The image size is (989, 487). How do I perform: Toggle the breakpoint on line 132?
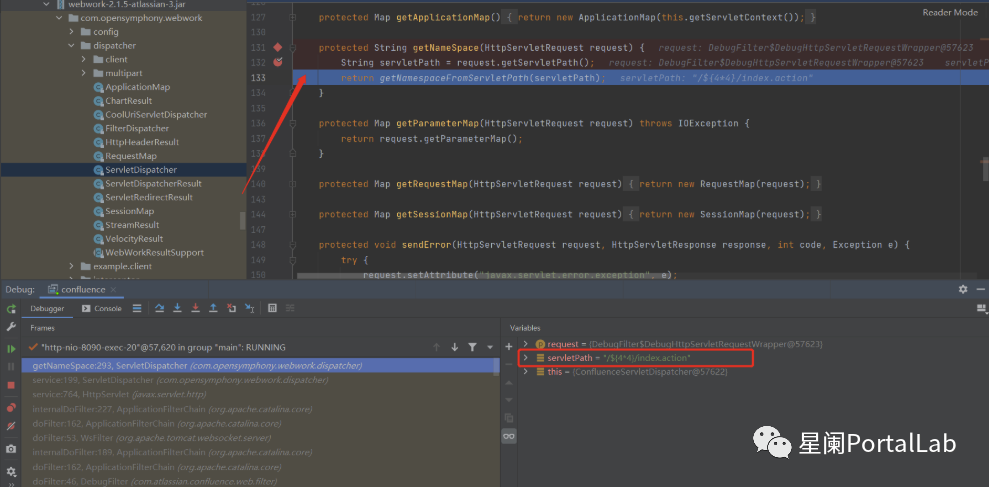point(278,62)
